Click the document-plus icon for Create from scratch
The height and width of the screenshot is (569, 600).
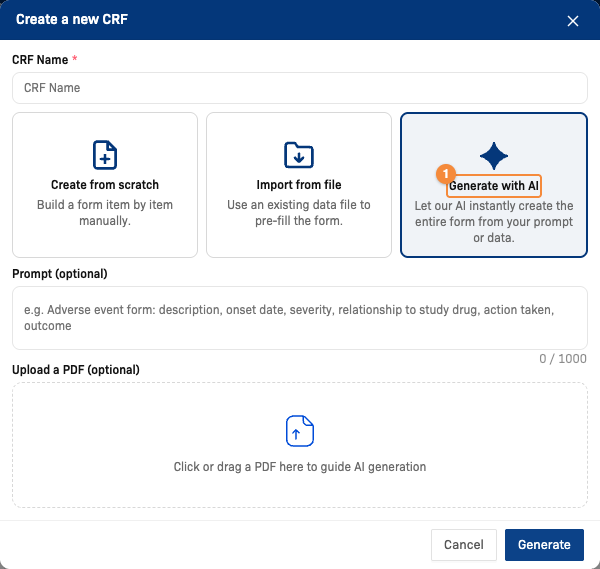(105, 155)
